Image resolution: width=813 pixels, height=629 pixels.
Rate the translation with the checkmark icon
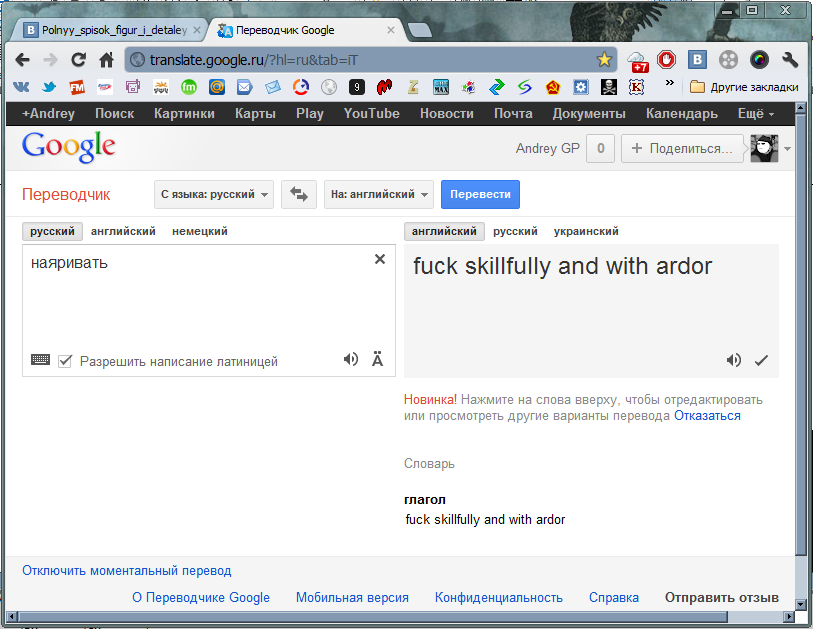[761, 360]
